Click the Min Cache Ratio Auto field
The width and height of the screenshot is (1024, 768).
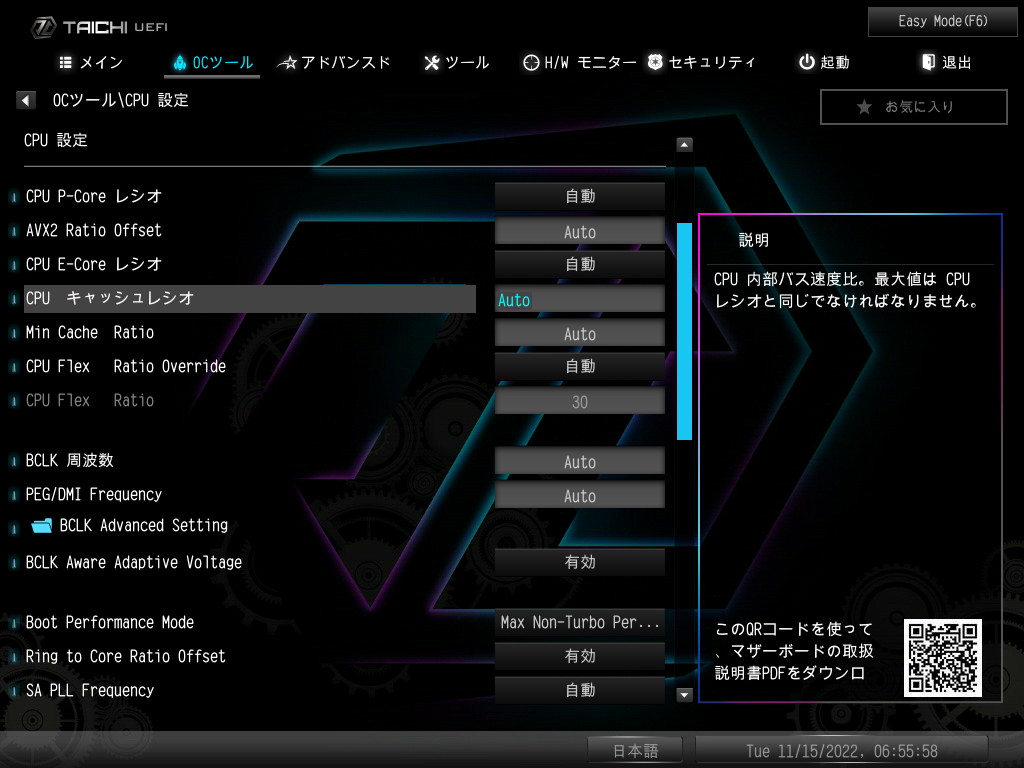click(579, 334)
